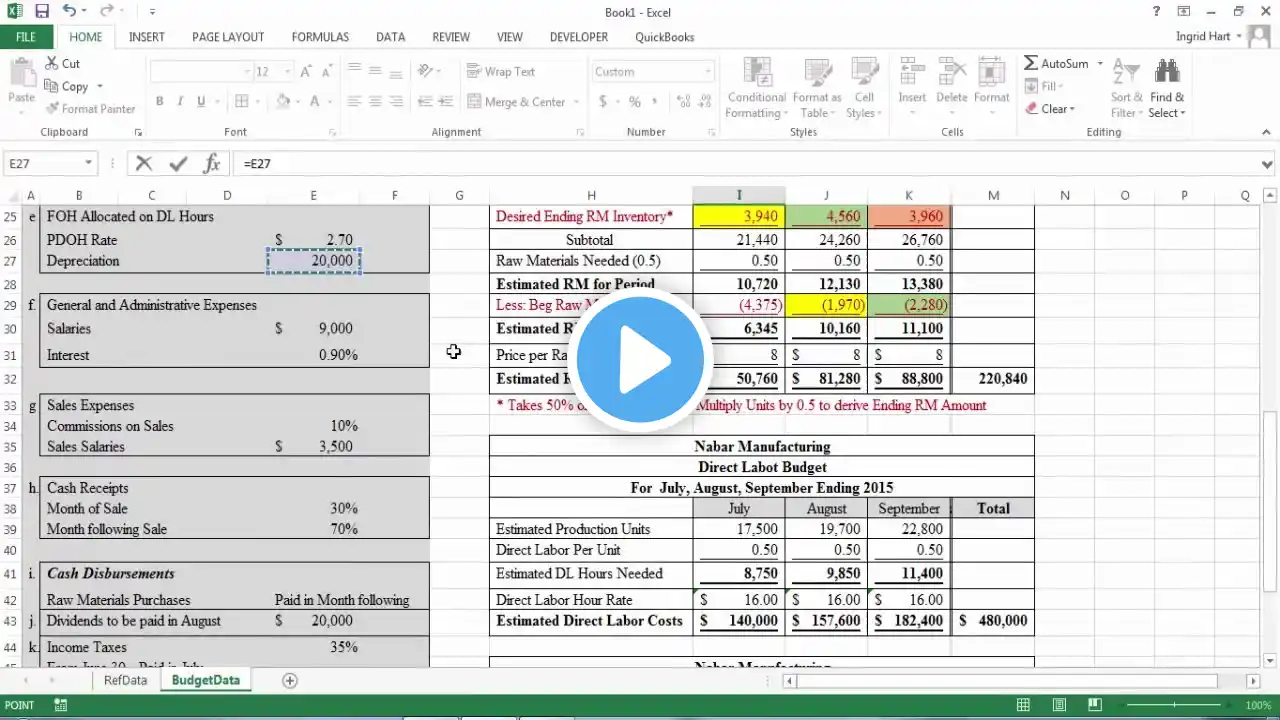Toggle middle vertical alignment

[375, 71]
